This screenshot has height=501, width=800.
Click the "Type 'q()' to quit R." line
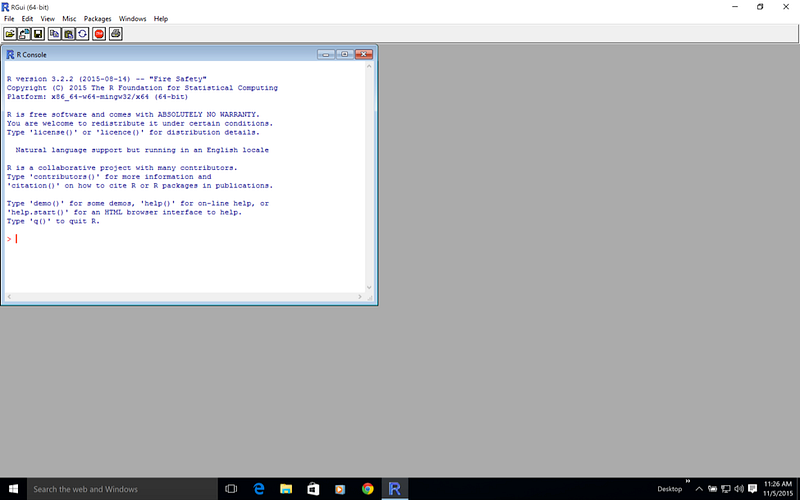pyautogui.click(x=53, y=221)
